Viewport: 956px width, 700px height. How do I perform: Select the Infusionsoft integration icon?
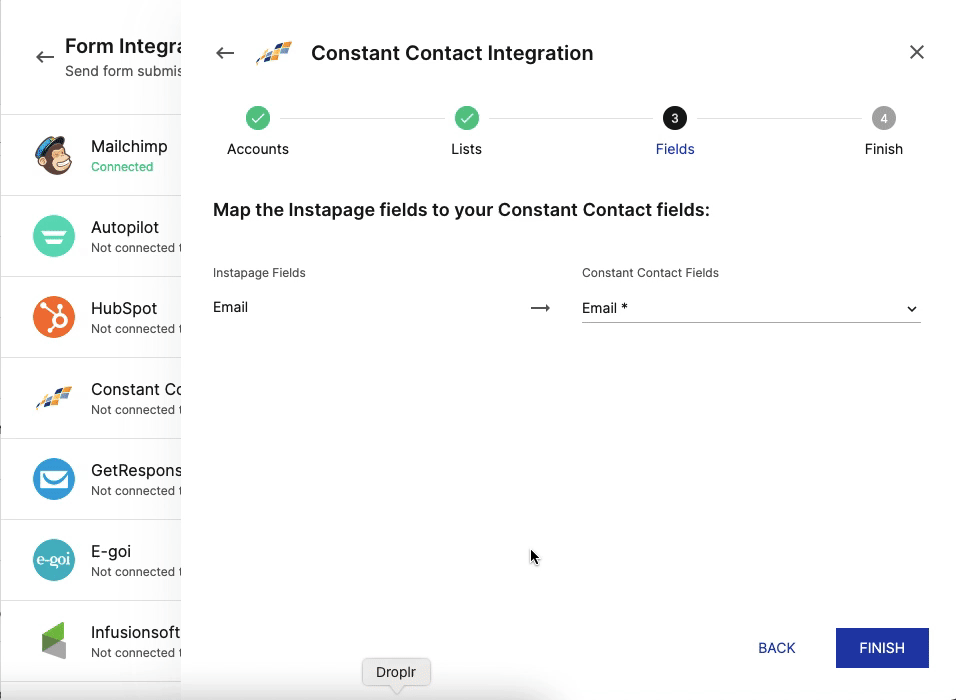coord(54,641)
